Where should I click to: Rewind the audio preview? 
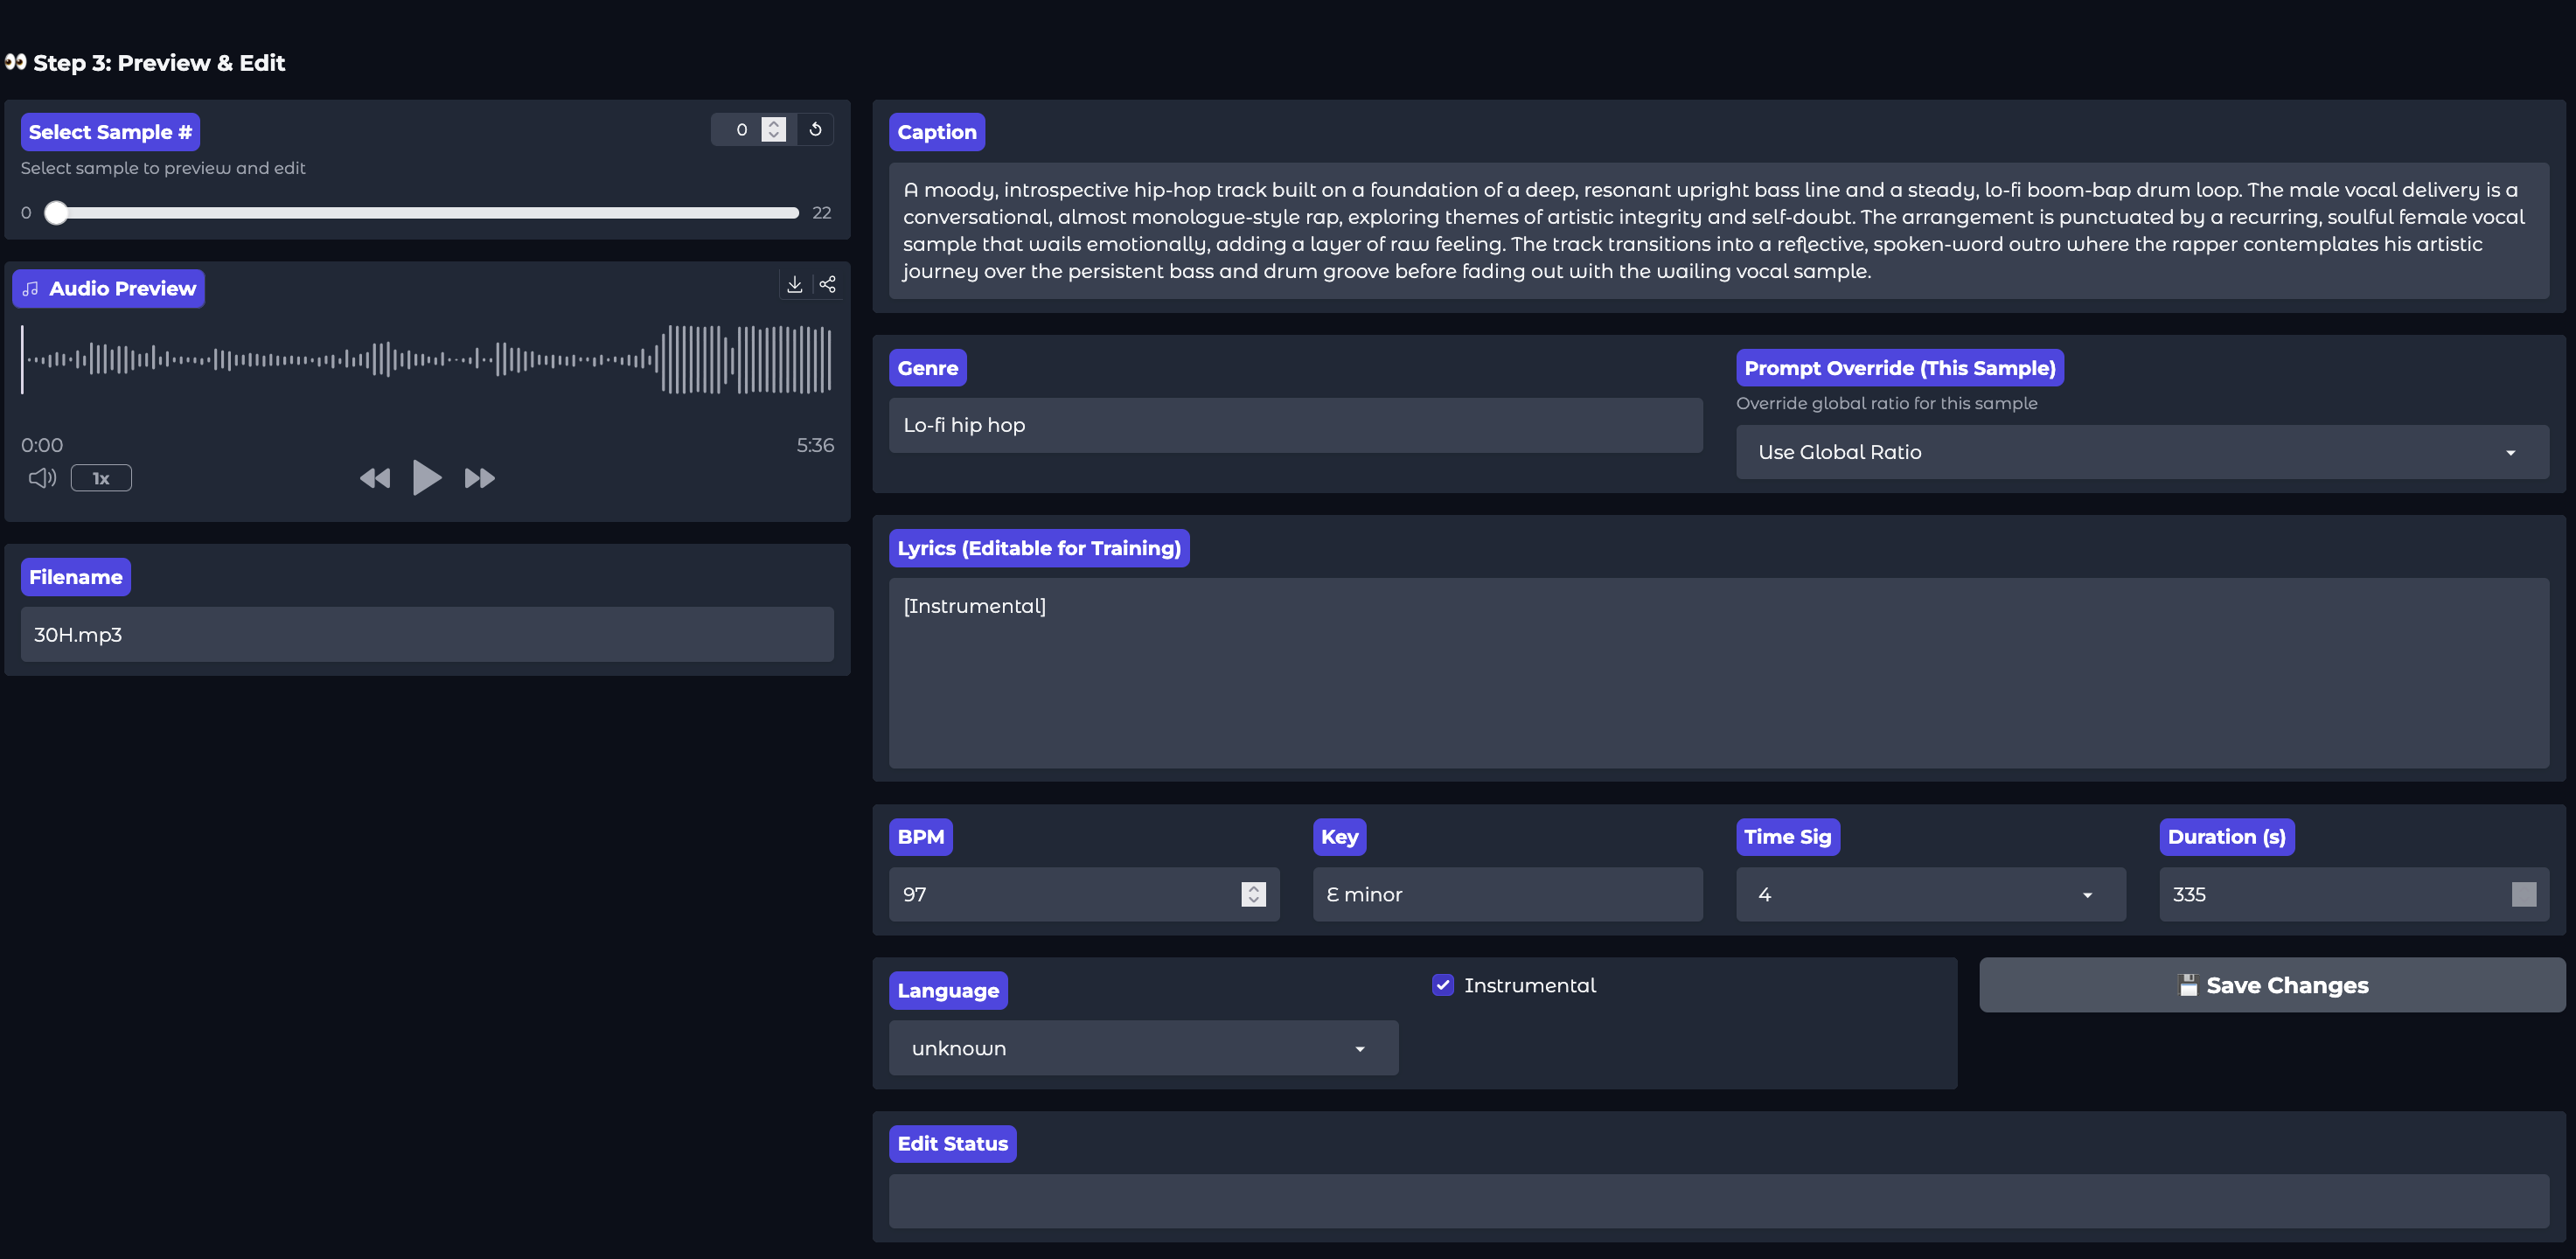(x=375, y=478)
